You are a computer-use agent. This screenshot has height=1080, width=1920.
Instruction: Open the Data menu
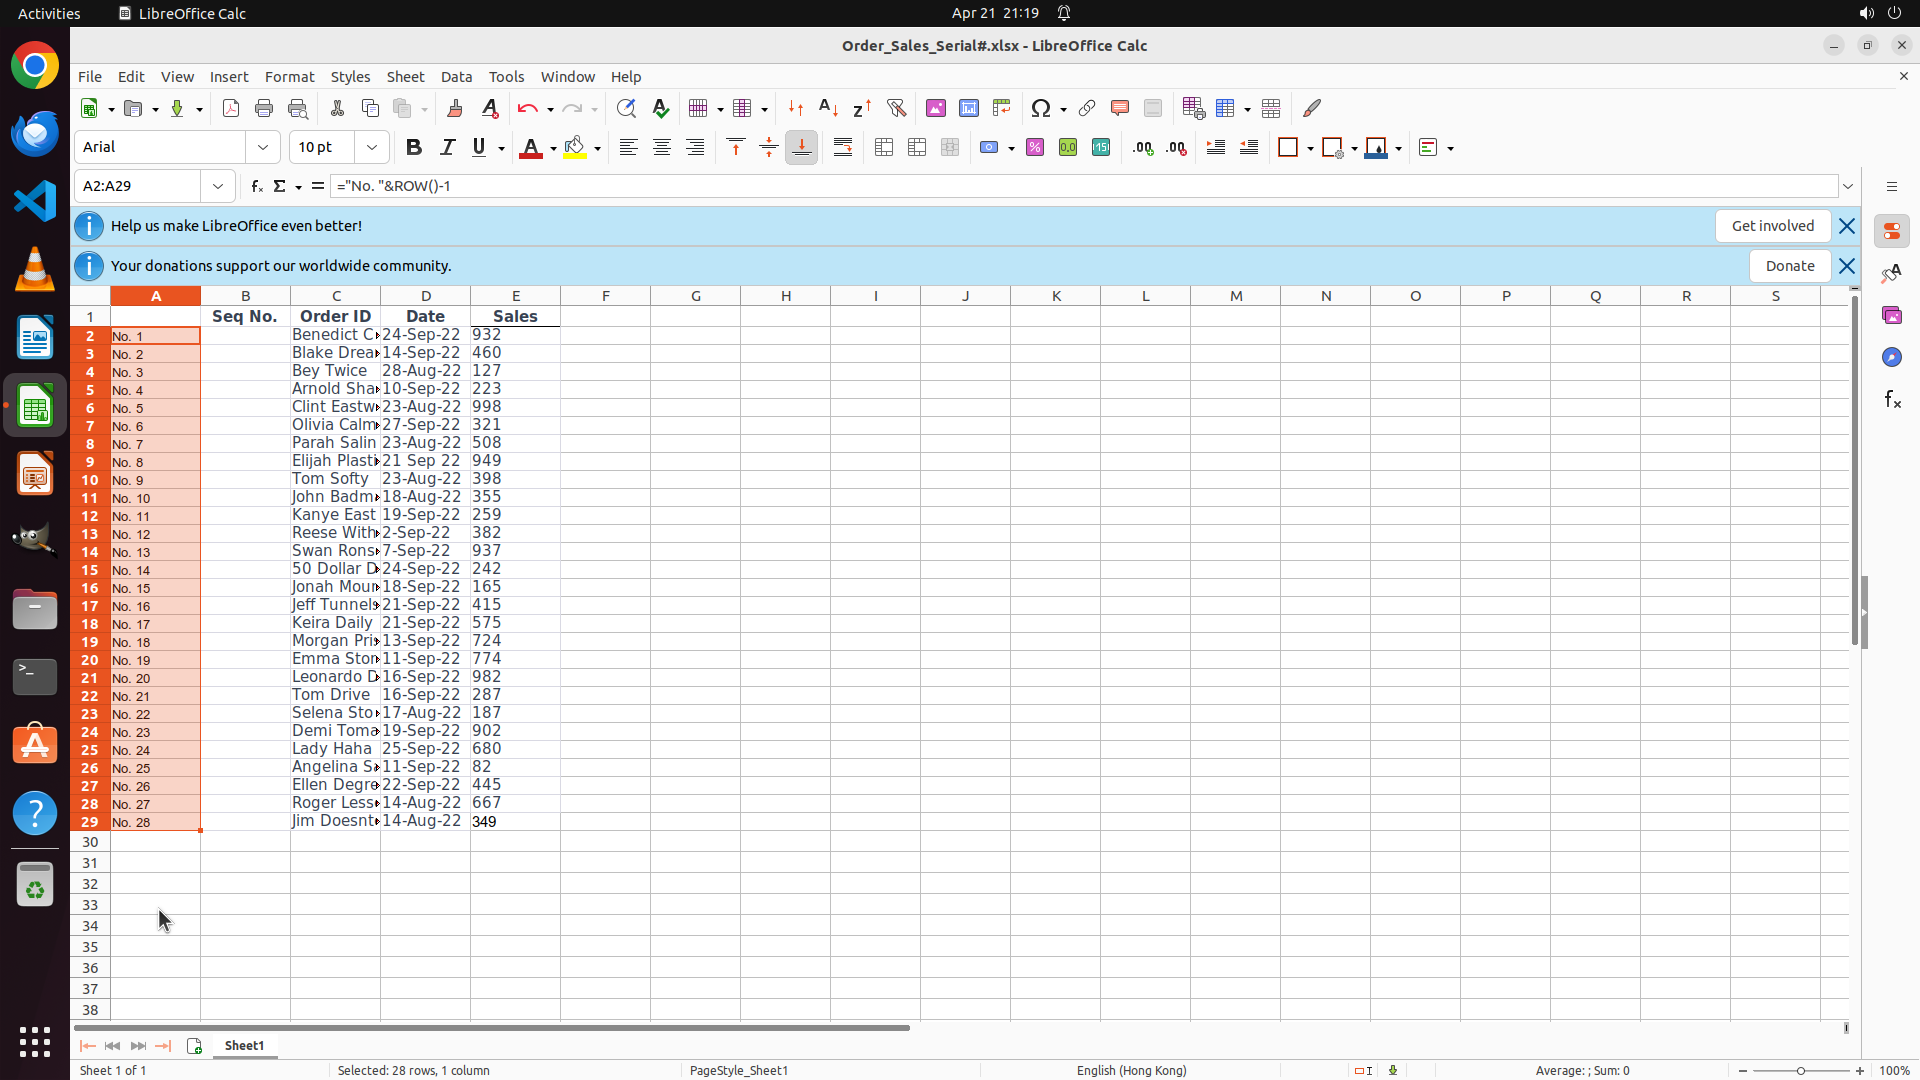[x=456, y=77]
